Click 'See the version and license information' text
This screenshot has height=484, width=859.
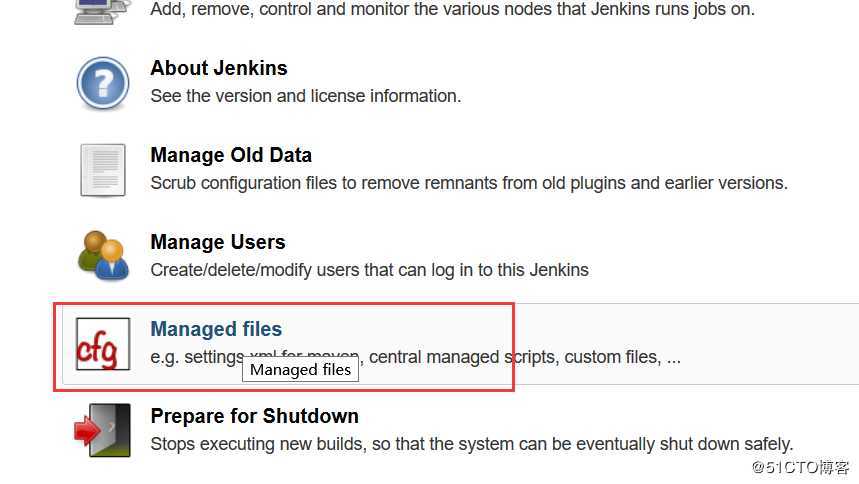point(305,97)
